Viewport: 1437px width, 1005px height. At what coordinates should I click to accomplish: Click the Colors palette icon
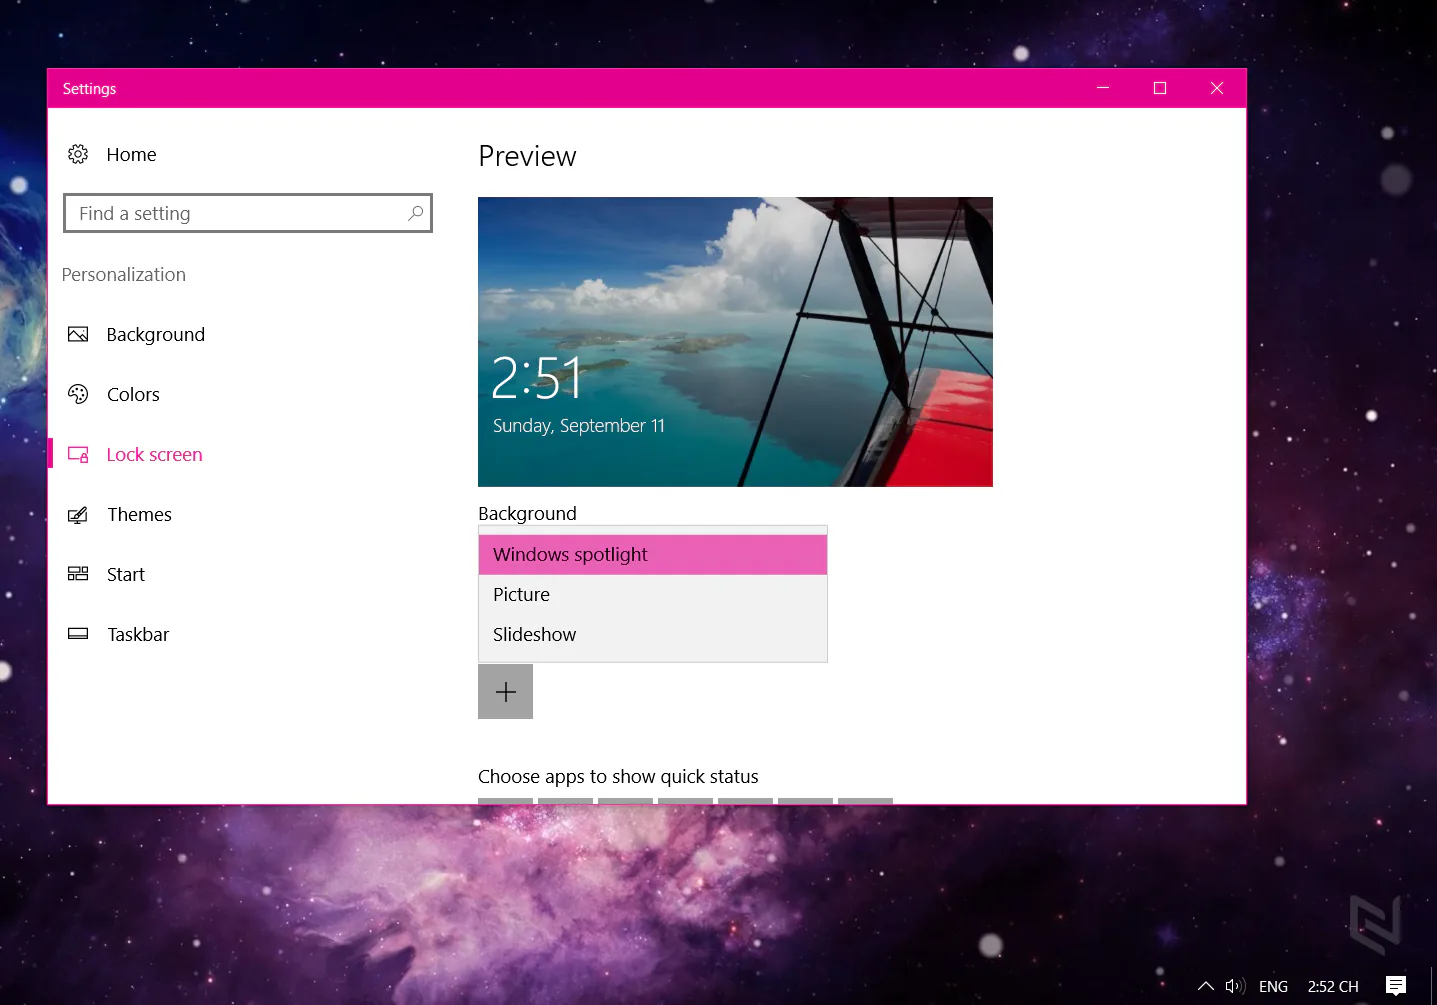78,394
